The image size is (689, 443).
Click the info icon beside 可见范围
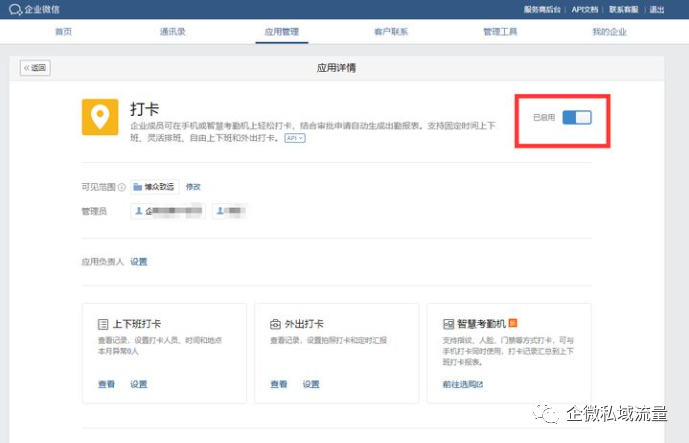(122, 187)
